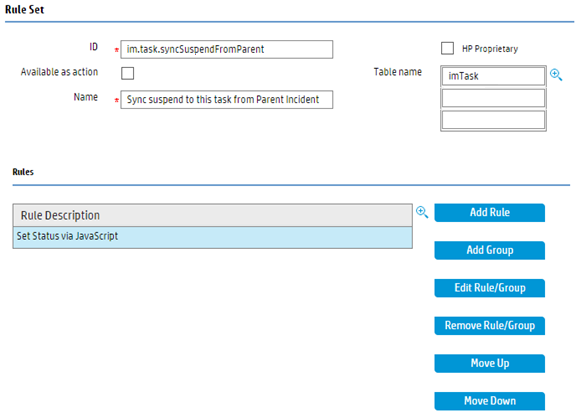Click Remove Rule/Group button

[489, 326]
